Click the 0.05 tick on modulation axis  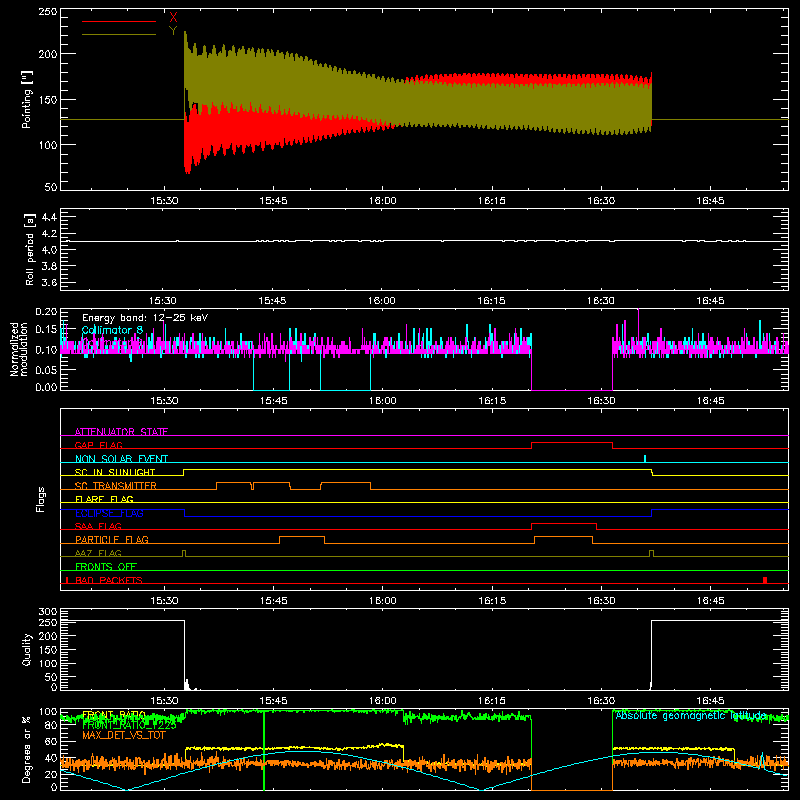(46, 369)
